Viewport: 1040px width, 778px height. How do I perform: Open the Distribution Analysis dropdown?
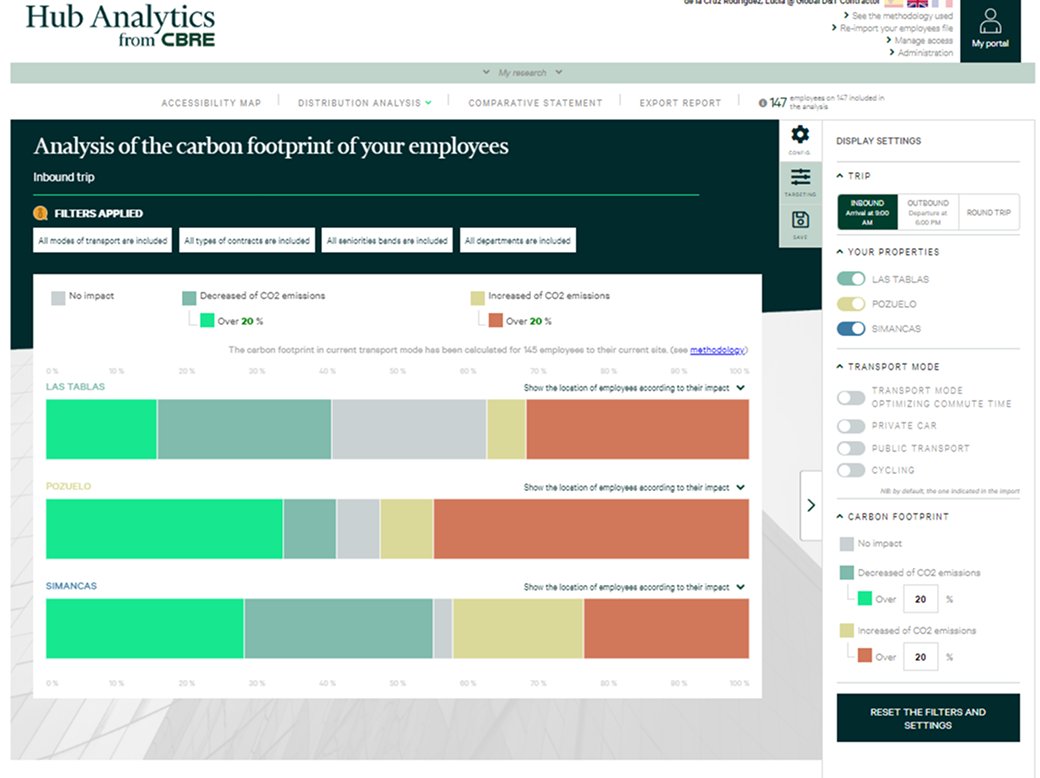point(364,103)
